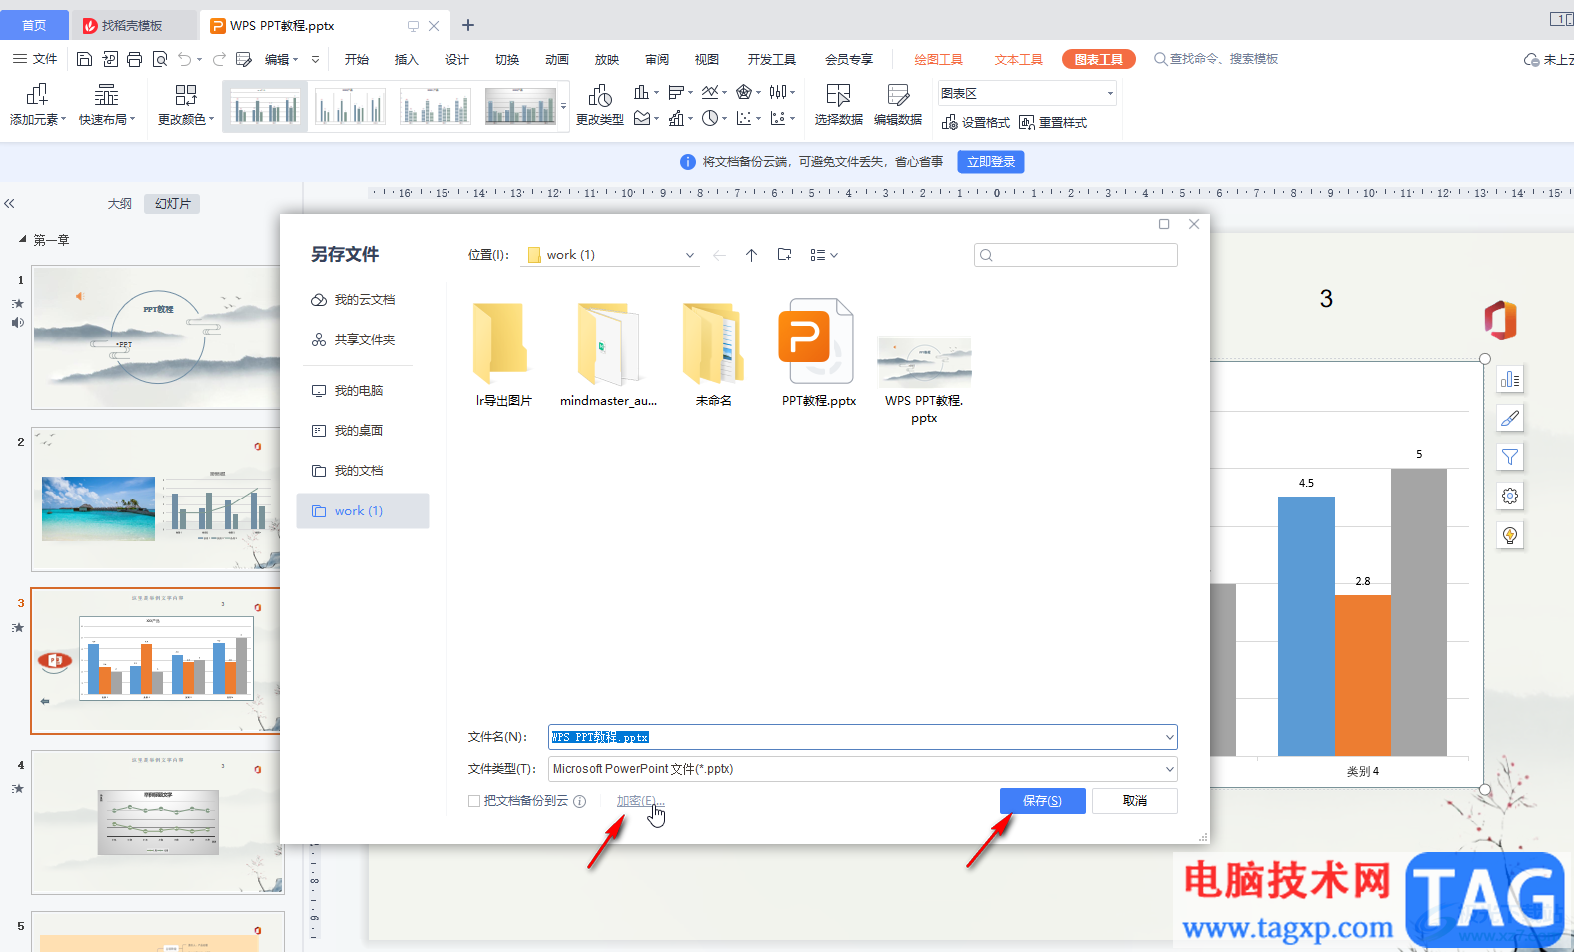Go up one folder level in dialog
This screenshot has height=952, width=1574.
751,255
